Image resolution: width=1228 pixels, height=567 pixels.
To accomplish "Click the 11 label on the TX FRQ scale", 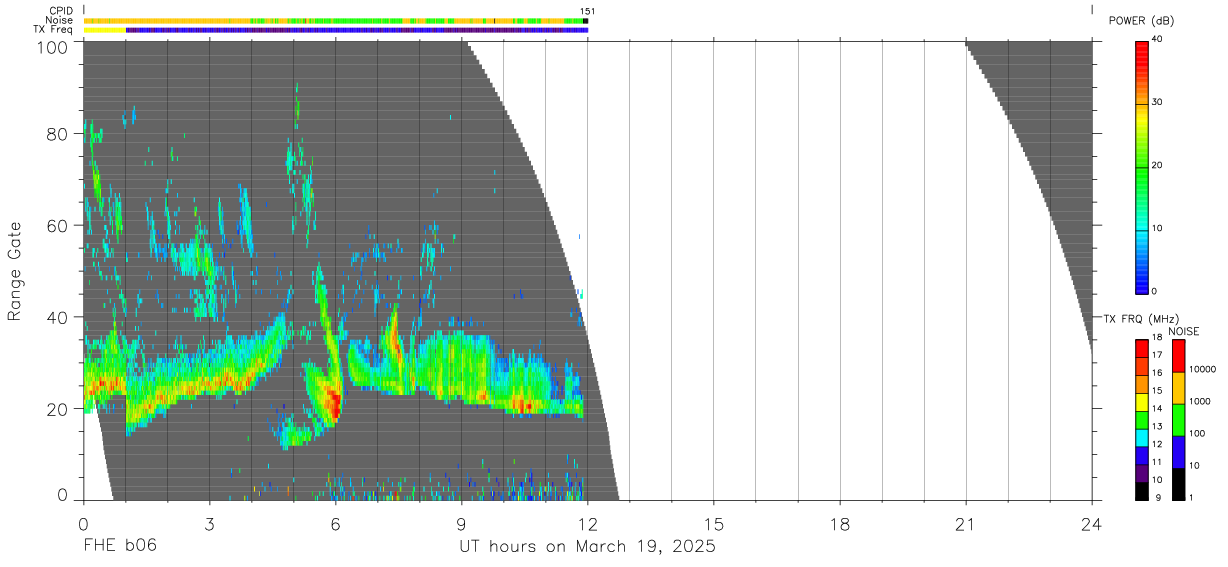I will tap(1157, 462).
